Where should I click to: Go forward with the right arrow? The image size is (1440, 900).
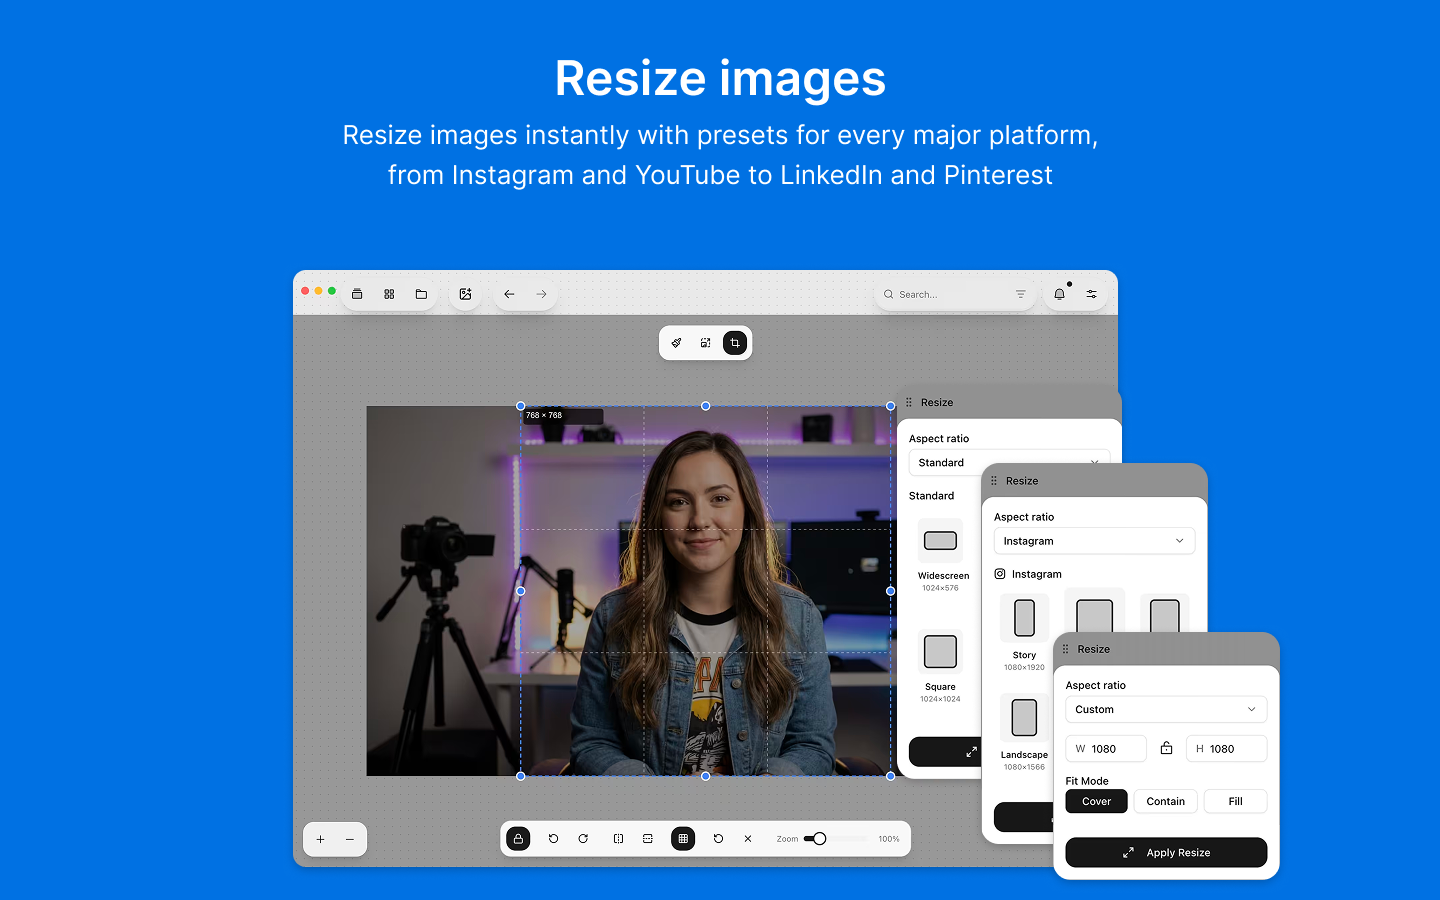tap(541, 294)
